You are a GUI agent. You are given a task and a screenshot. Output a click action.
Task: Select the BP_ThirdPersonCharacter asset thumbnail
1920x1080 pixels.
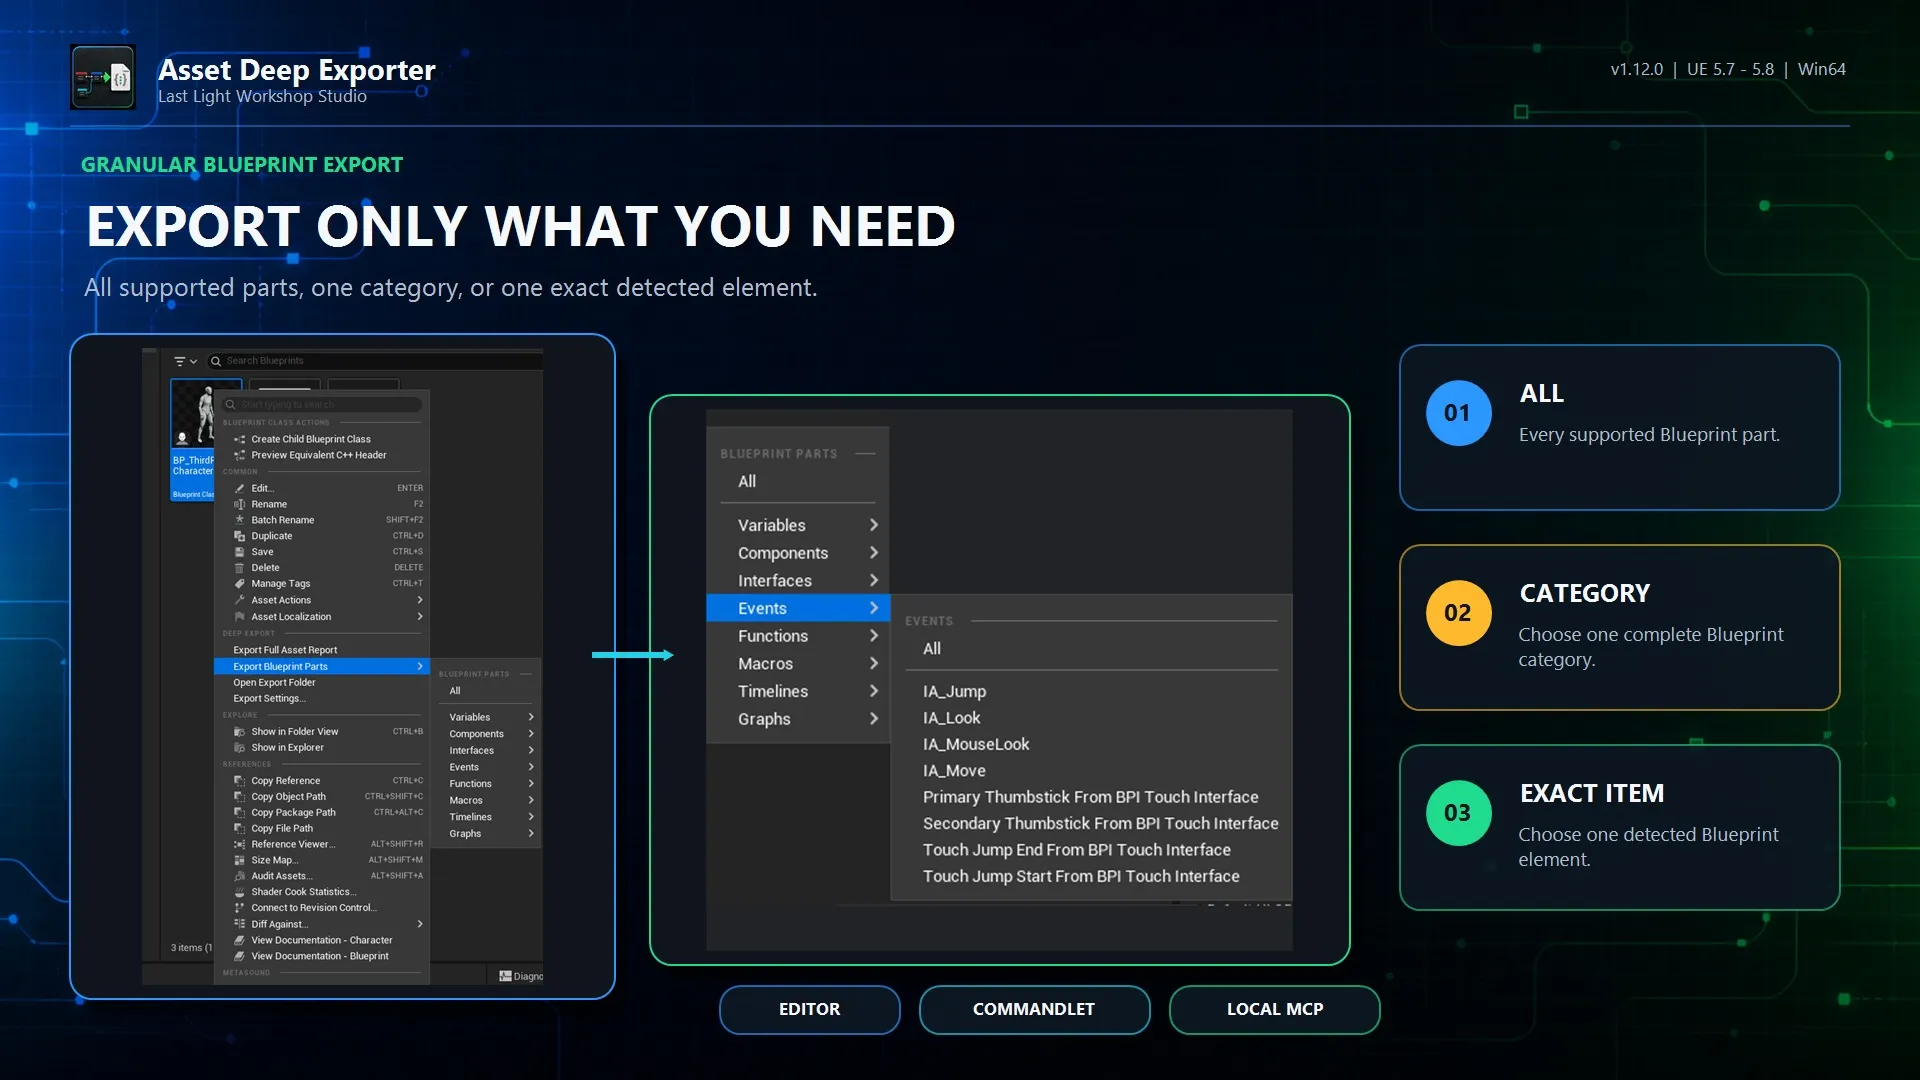(193, 440)
